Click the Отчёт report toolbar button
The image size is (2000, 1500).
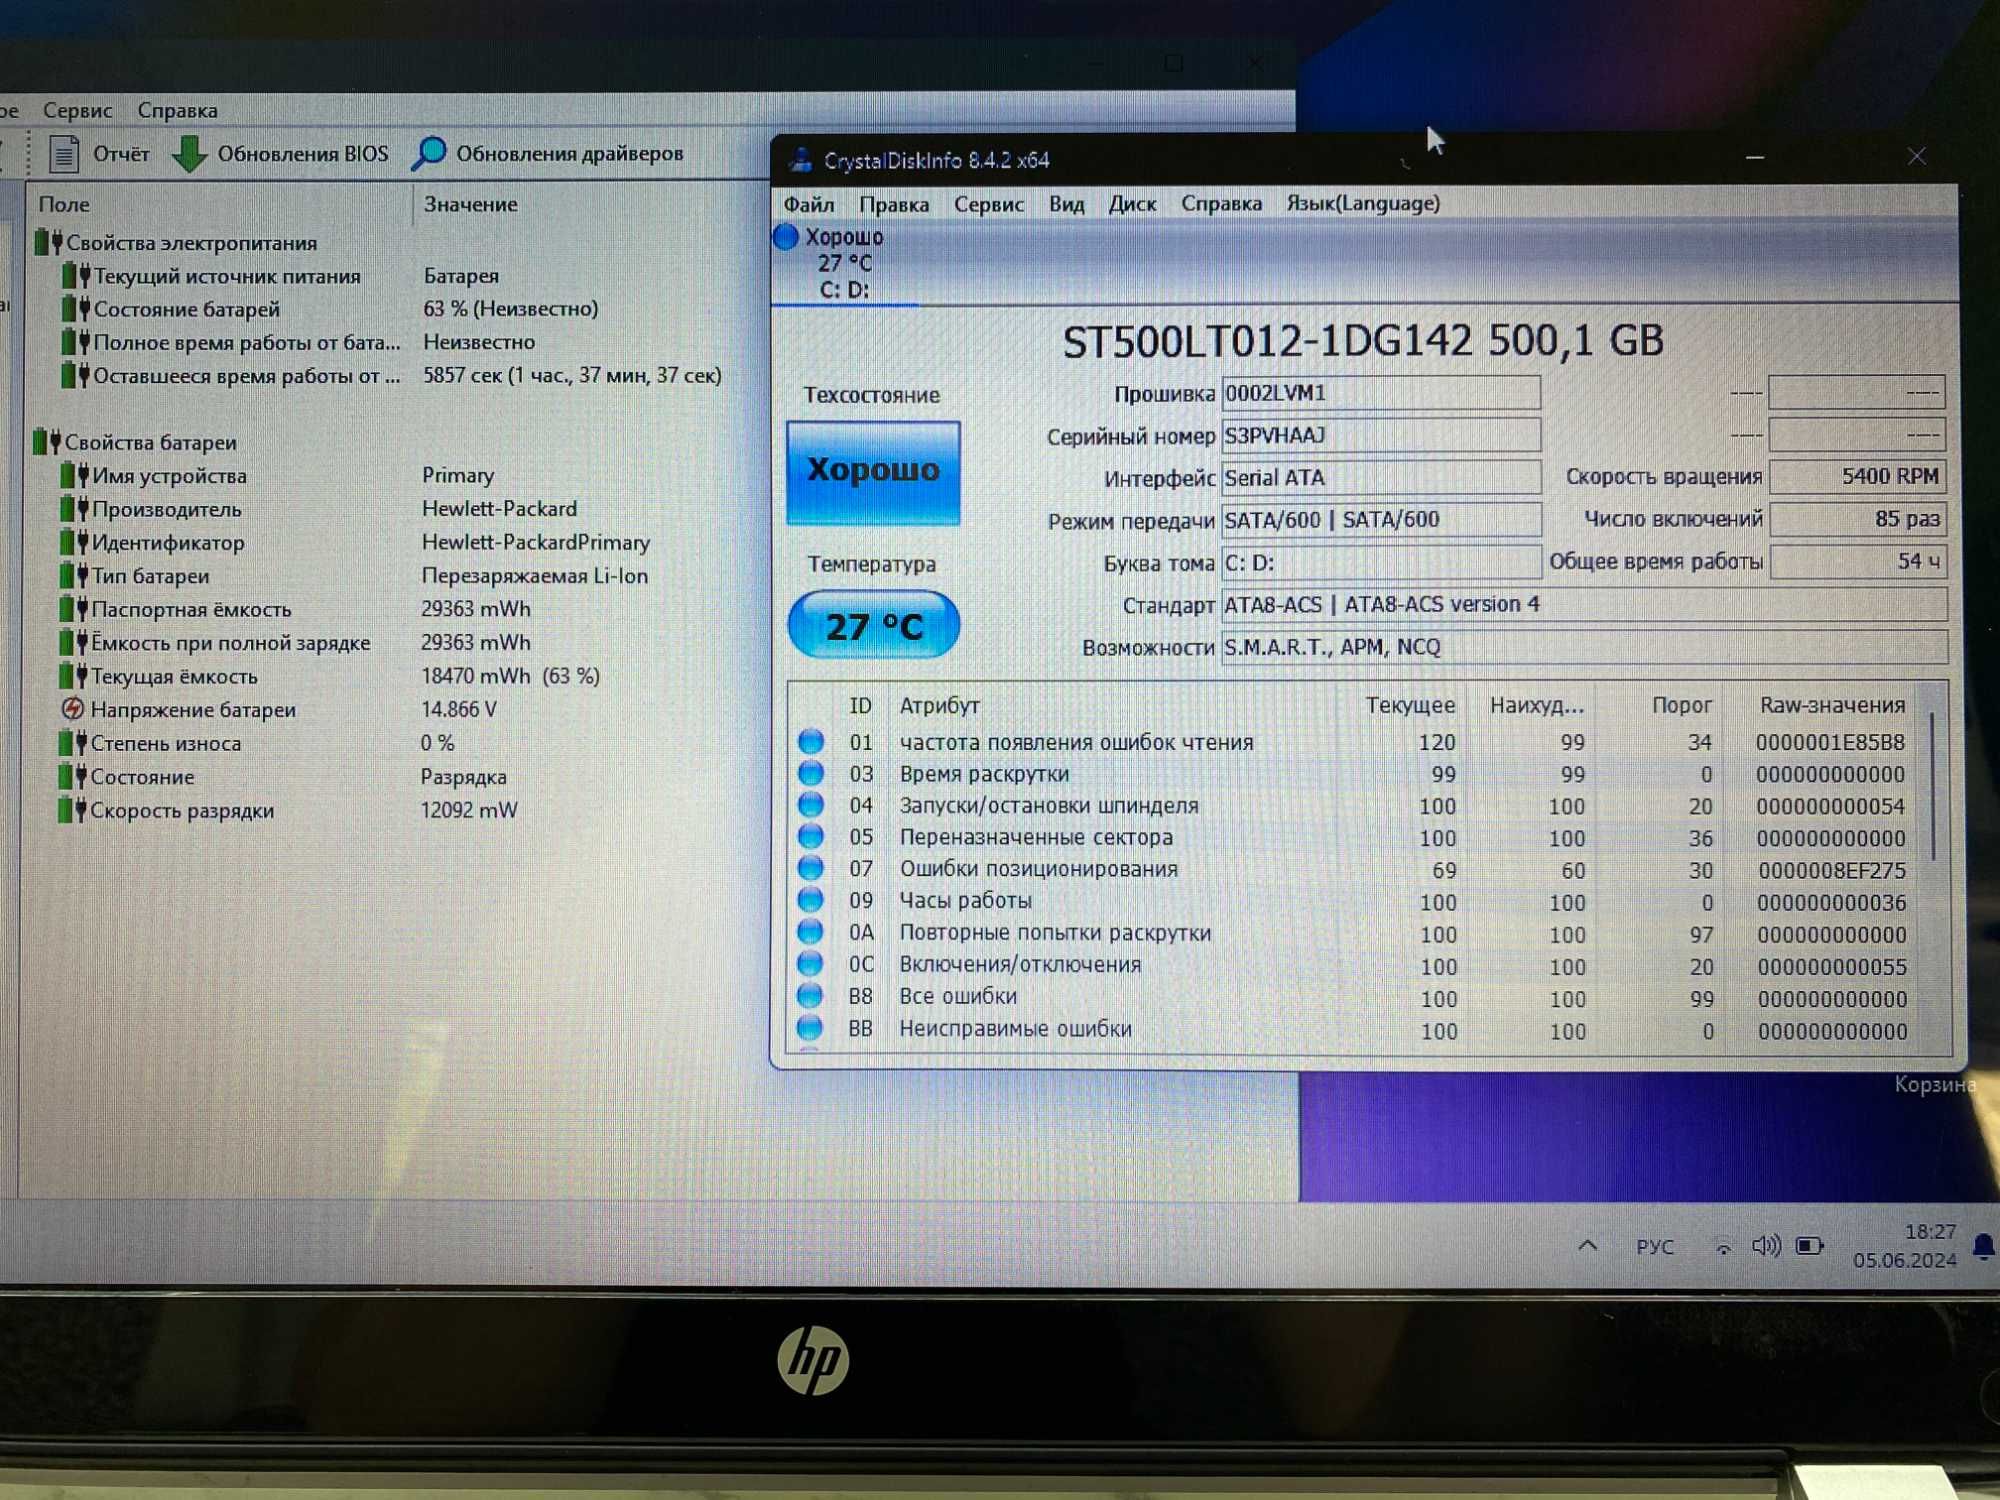click(x=99, y=153)
